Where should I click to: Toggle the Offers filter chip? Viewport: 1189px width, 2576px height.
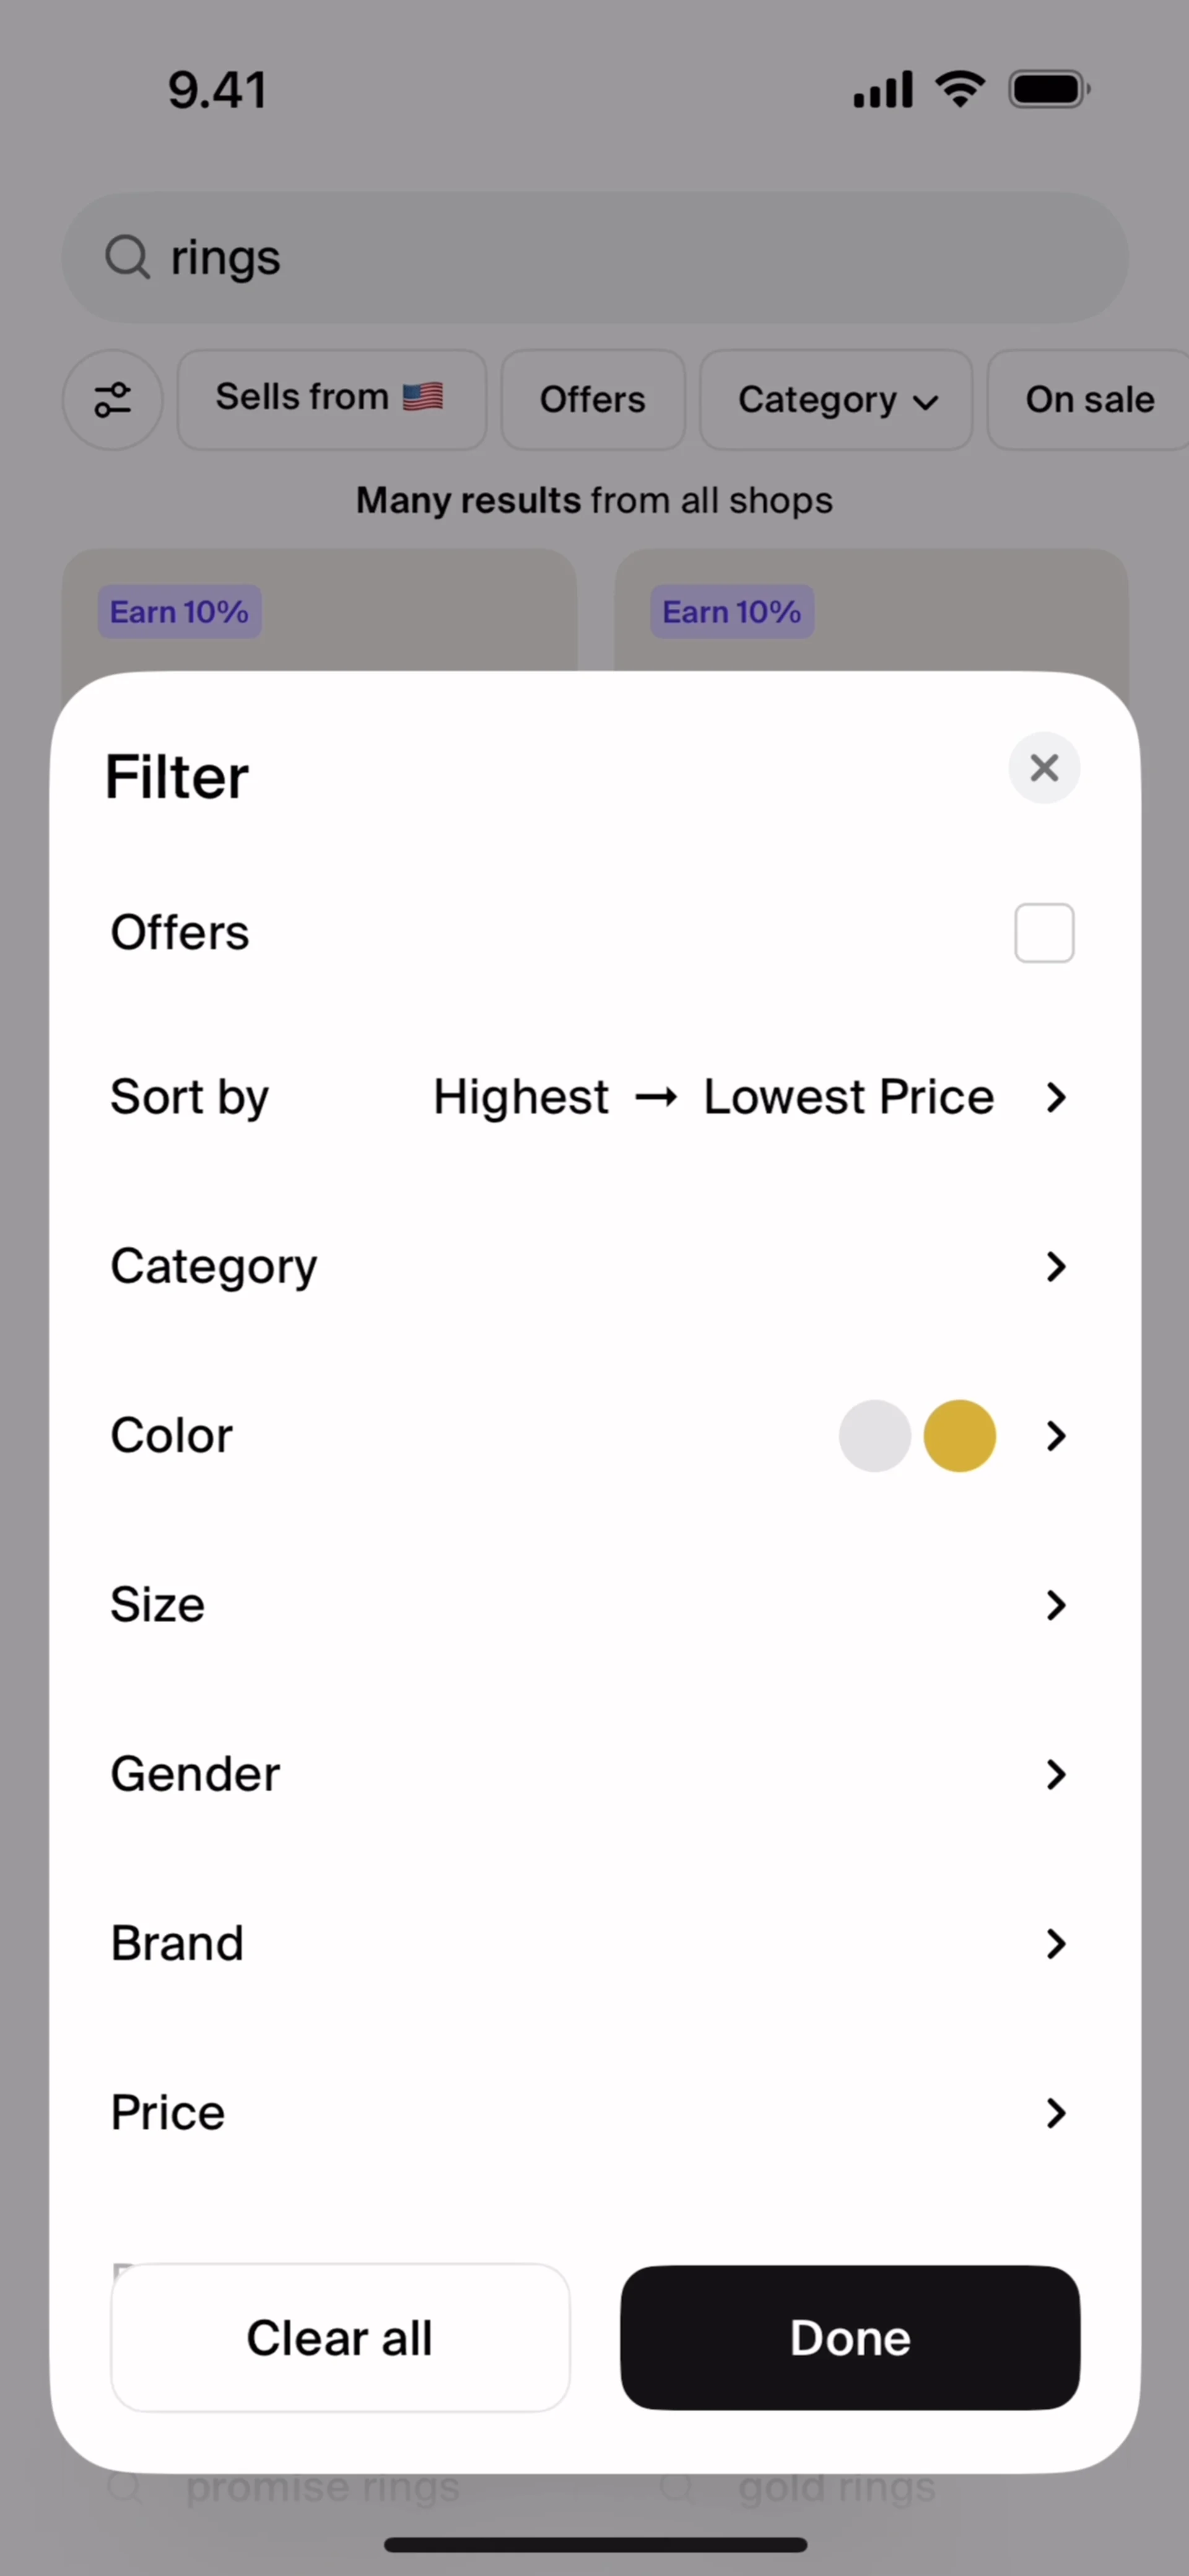(x=592, y=399)
